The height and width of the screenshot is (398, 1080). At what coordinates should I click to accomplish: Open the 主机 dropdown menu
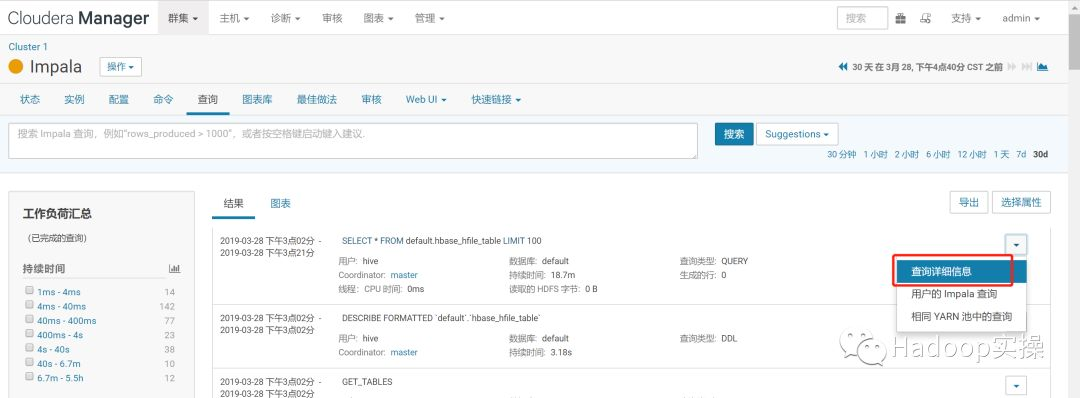(x=234, y=19)
